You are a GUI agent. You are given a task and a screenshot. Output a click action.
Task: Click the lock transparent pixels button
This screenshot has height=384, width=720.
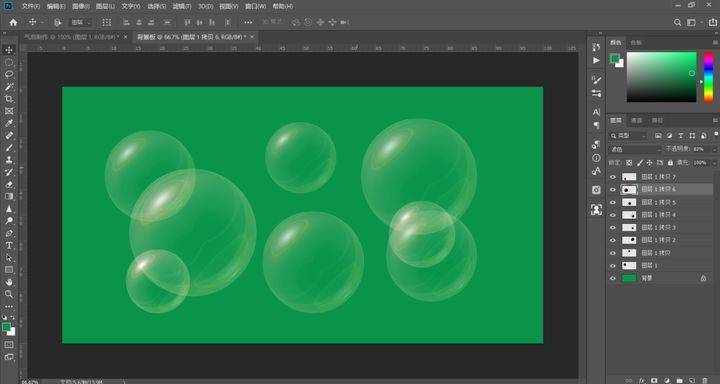(629, 163)
